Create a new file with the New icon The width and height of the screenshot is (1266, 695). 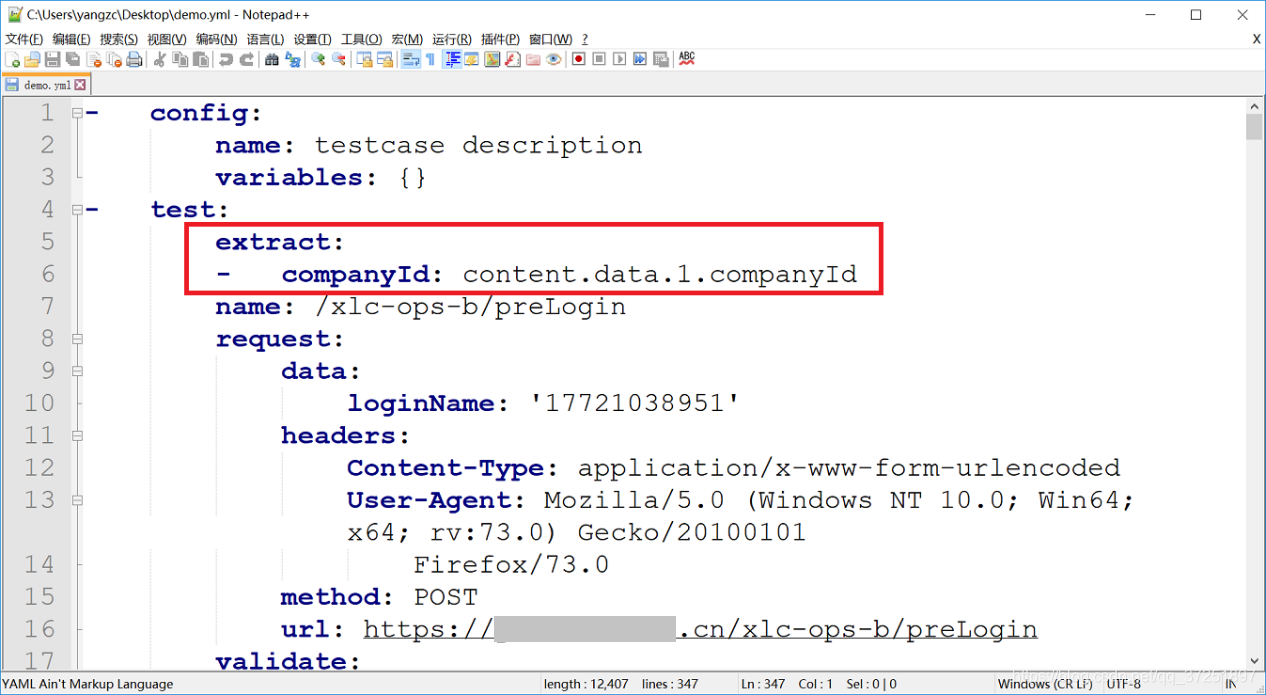tap(12, 60)
